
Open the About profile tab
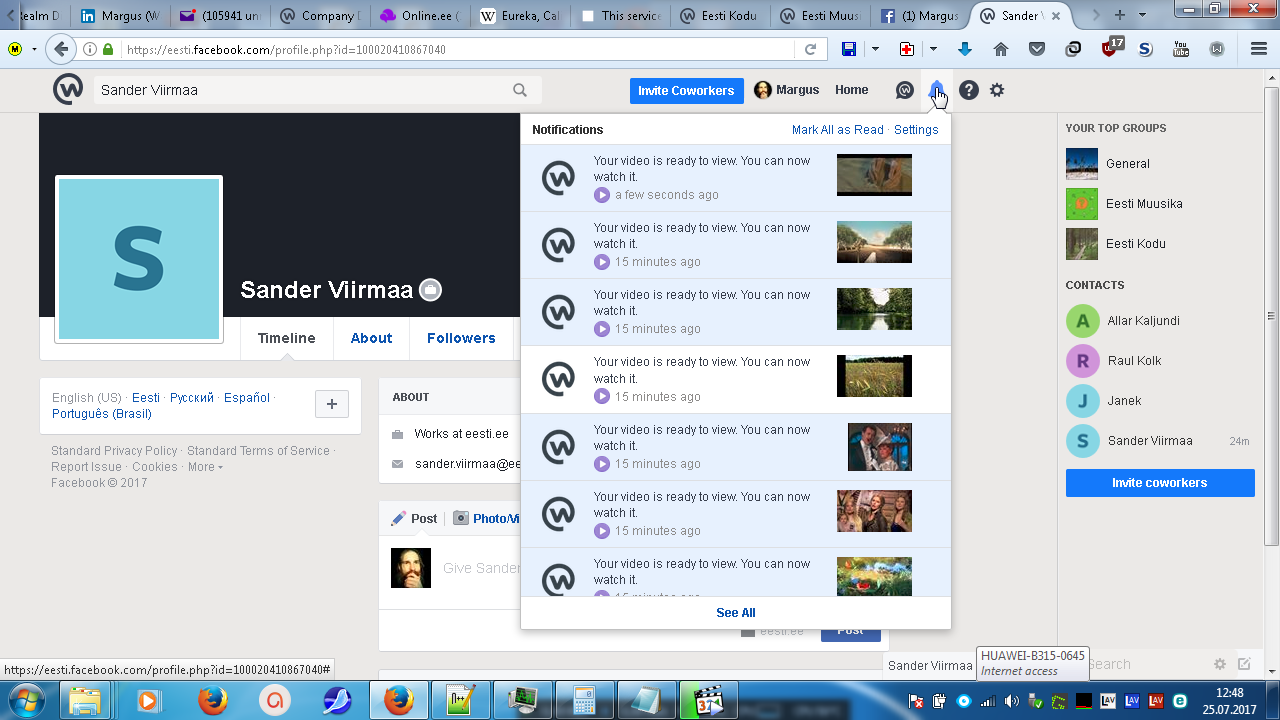pos(371,338)
